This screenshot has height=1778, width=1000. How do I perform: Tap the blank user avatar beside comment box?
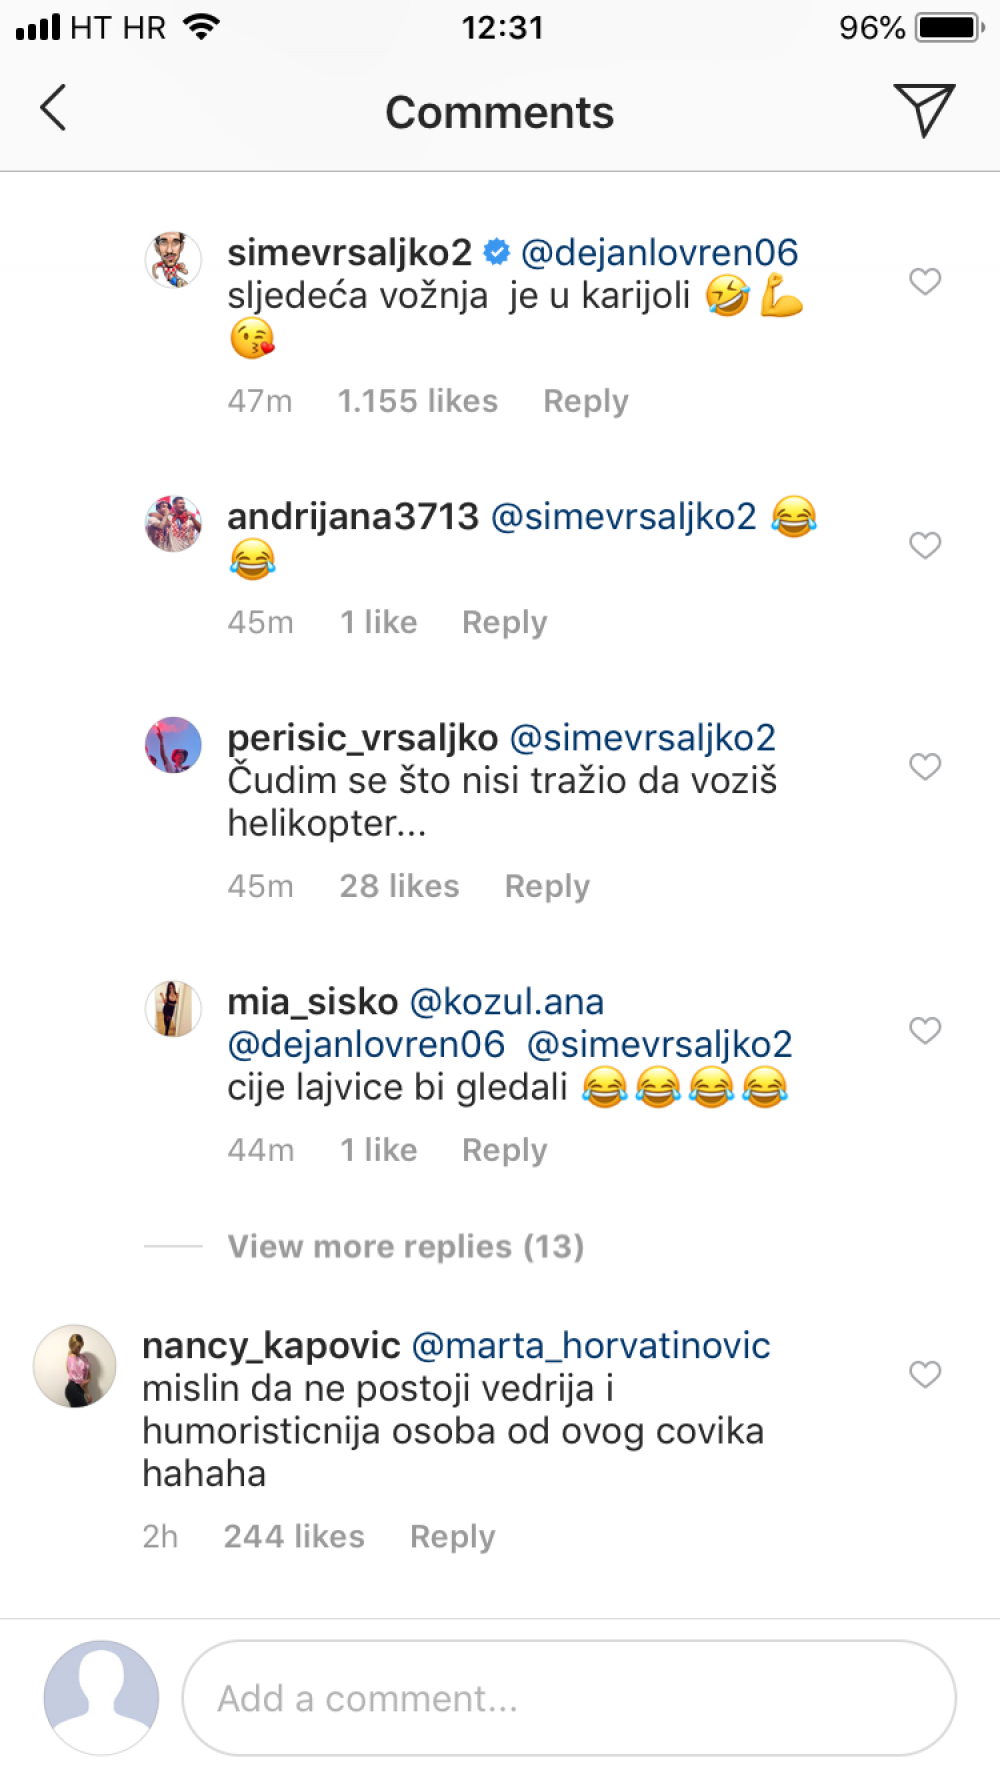pyautogui.click(x=101, y=1698)
